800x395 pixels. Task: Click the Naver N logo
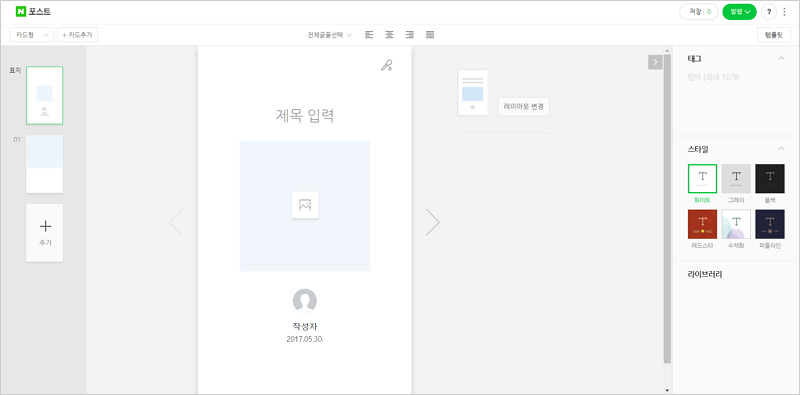point(21,11)
